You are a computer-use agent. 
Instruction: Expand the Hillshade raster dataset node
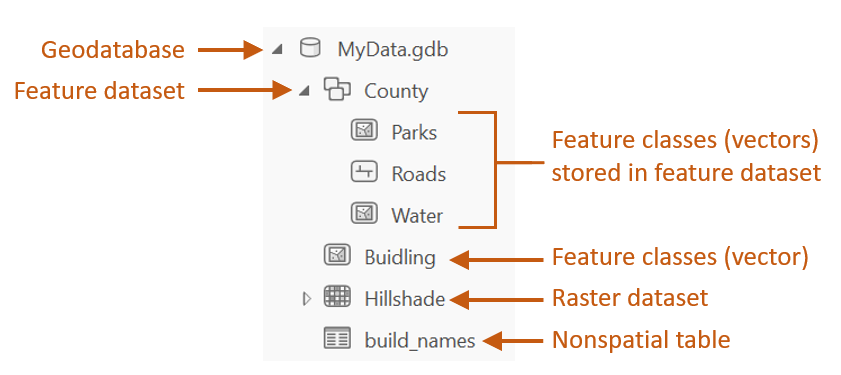pos(306,299)
